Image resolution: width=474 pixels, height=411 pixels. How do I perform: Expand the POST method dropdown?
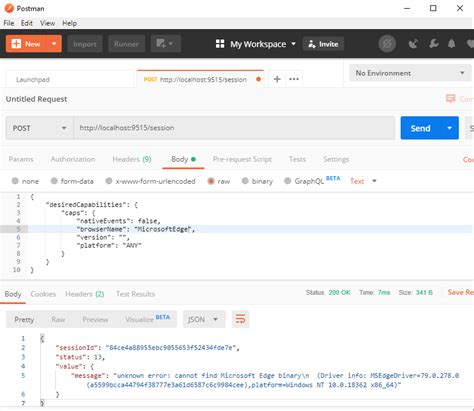(x=40, y=128)
